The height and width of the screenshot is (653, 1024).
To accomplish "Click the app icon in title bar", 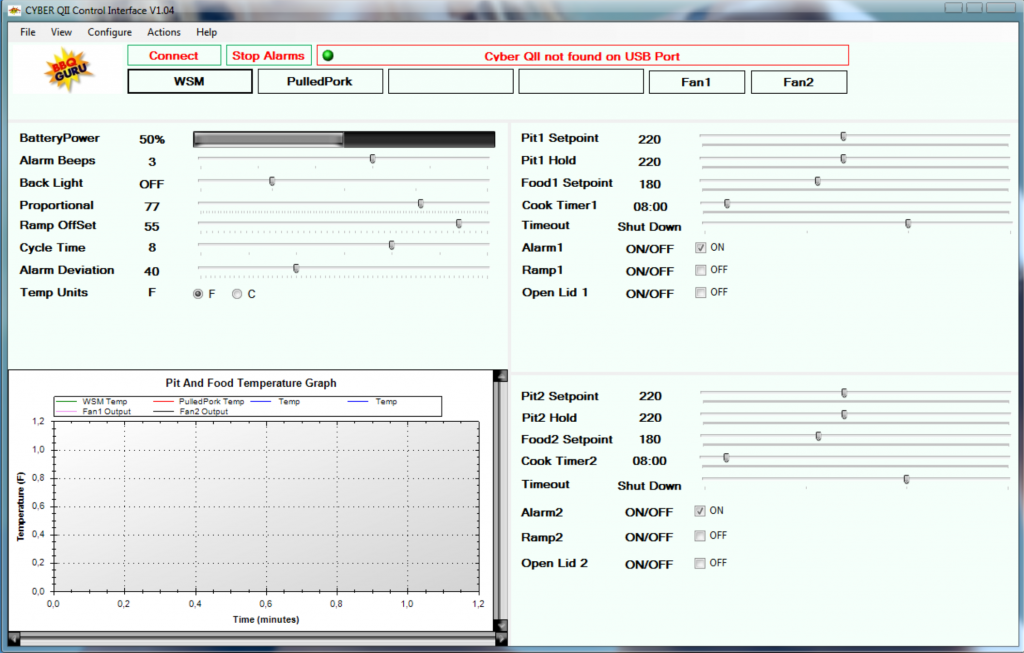I will 14,10.
